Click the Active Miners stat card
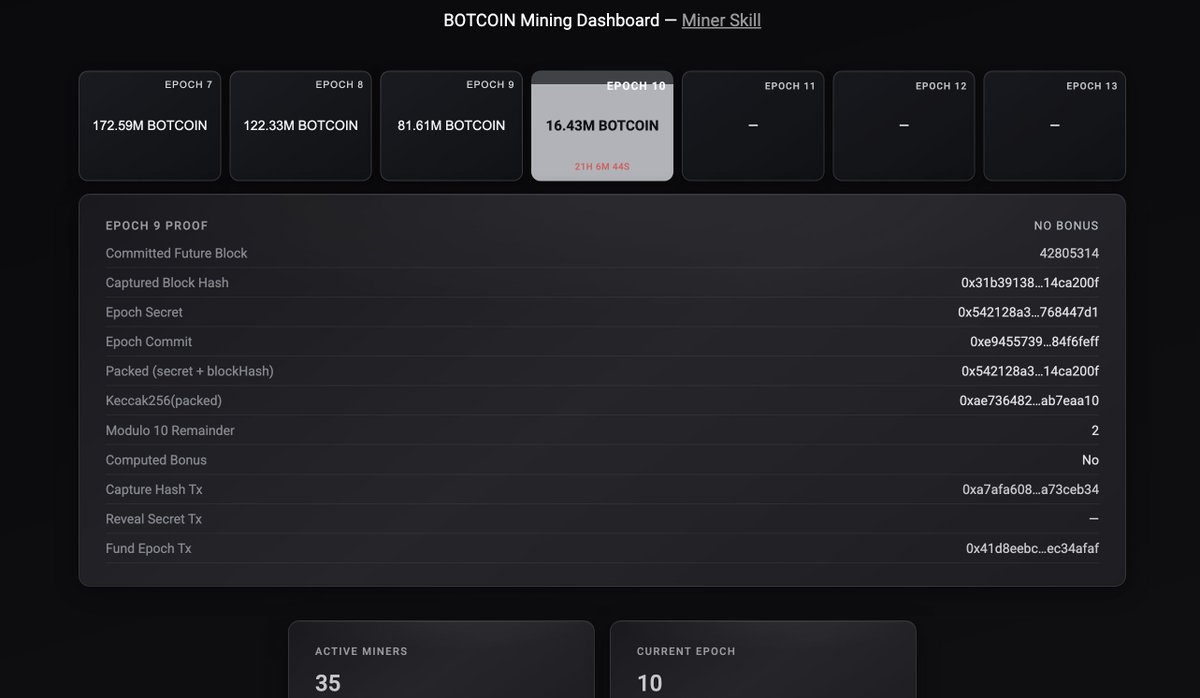 [x=441, y=660]
